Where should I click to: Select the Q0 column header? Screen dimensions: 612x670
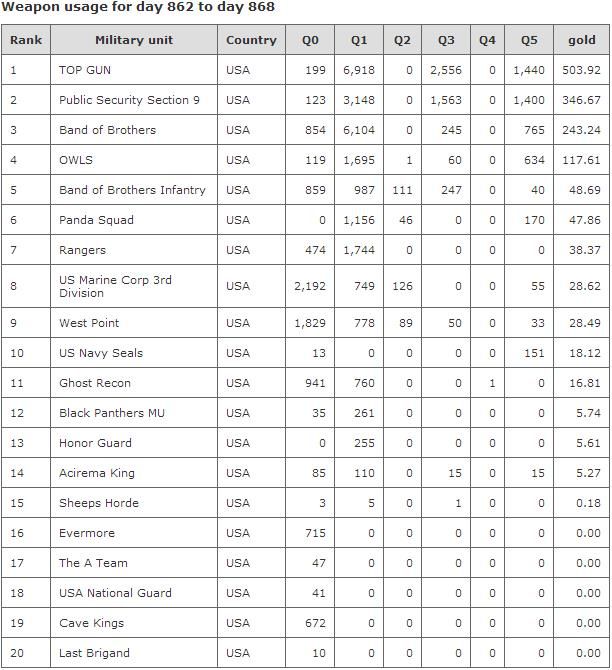[x=310, y=40]
